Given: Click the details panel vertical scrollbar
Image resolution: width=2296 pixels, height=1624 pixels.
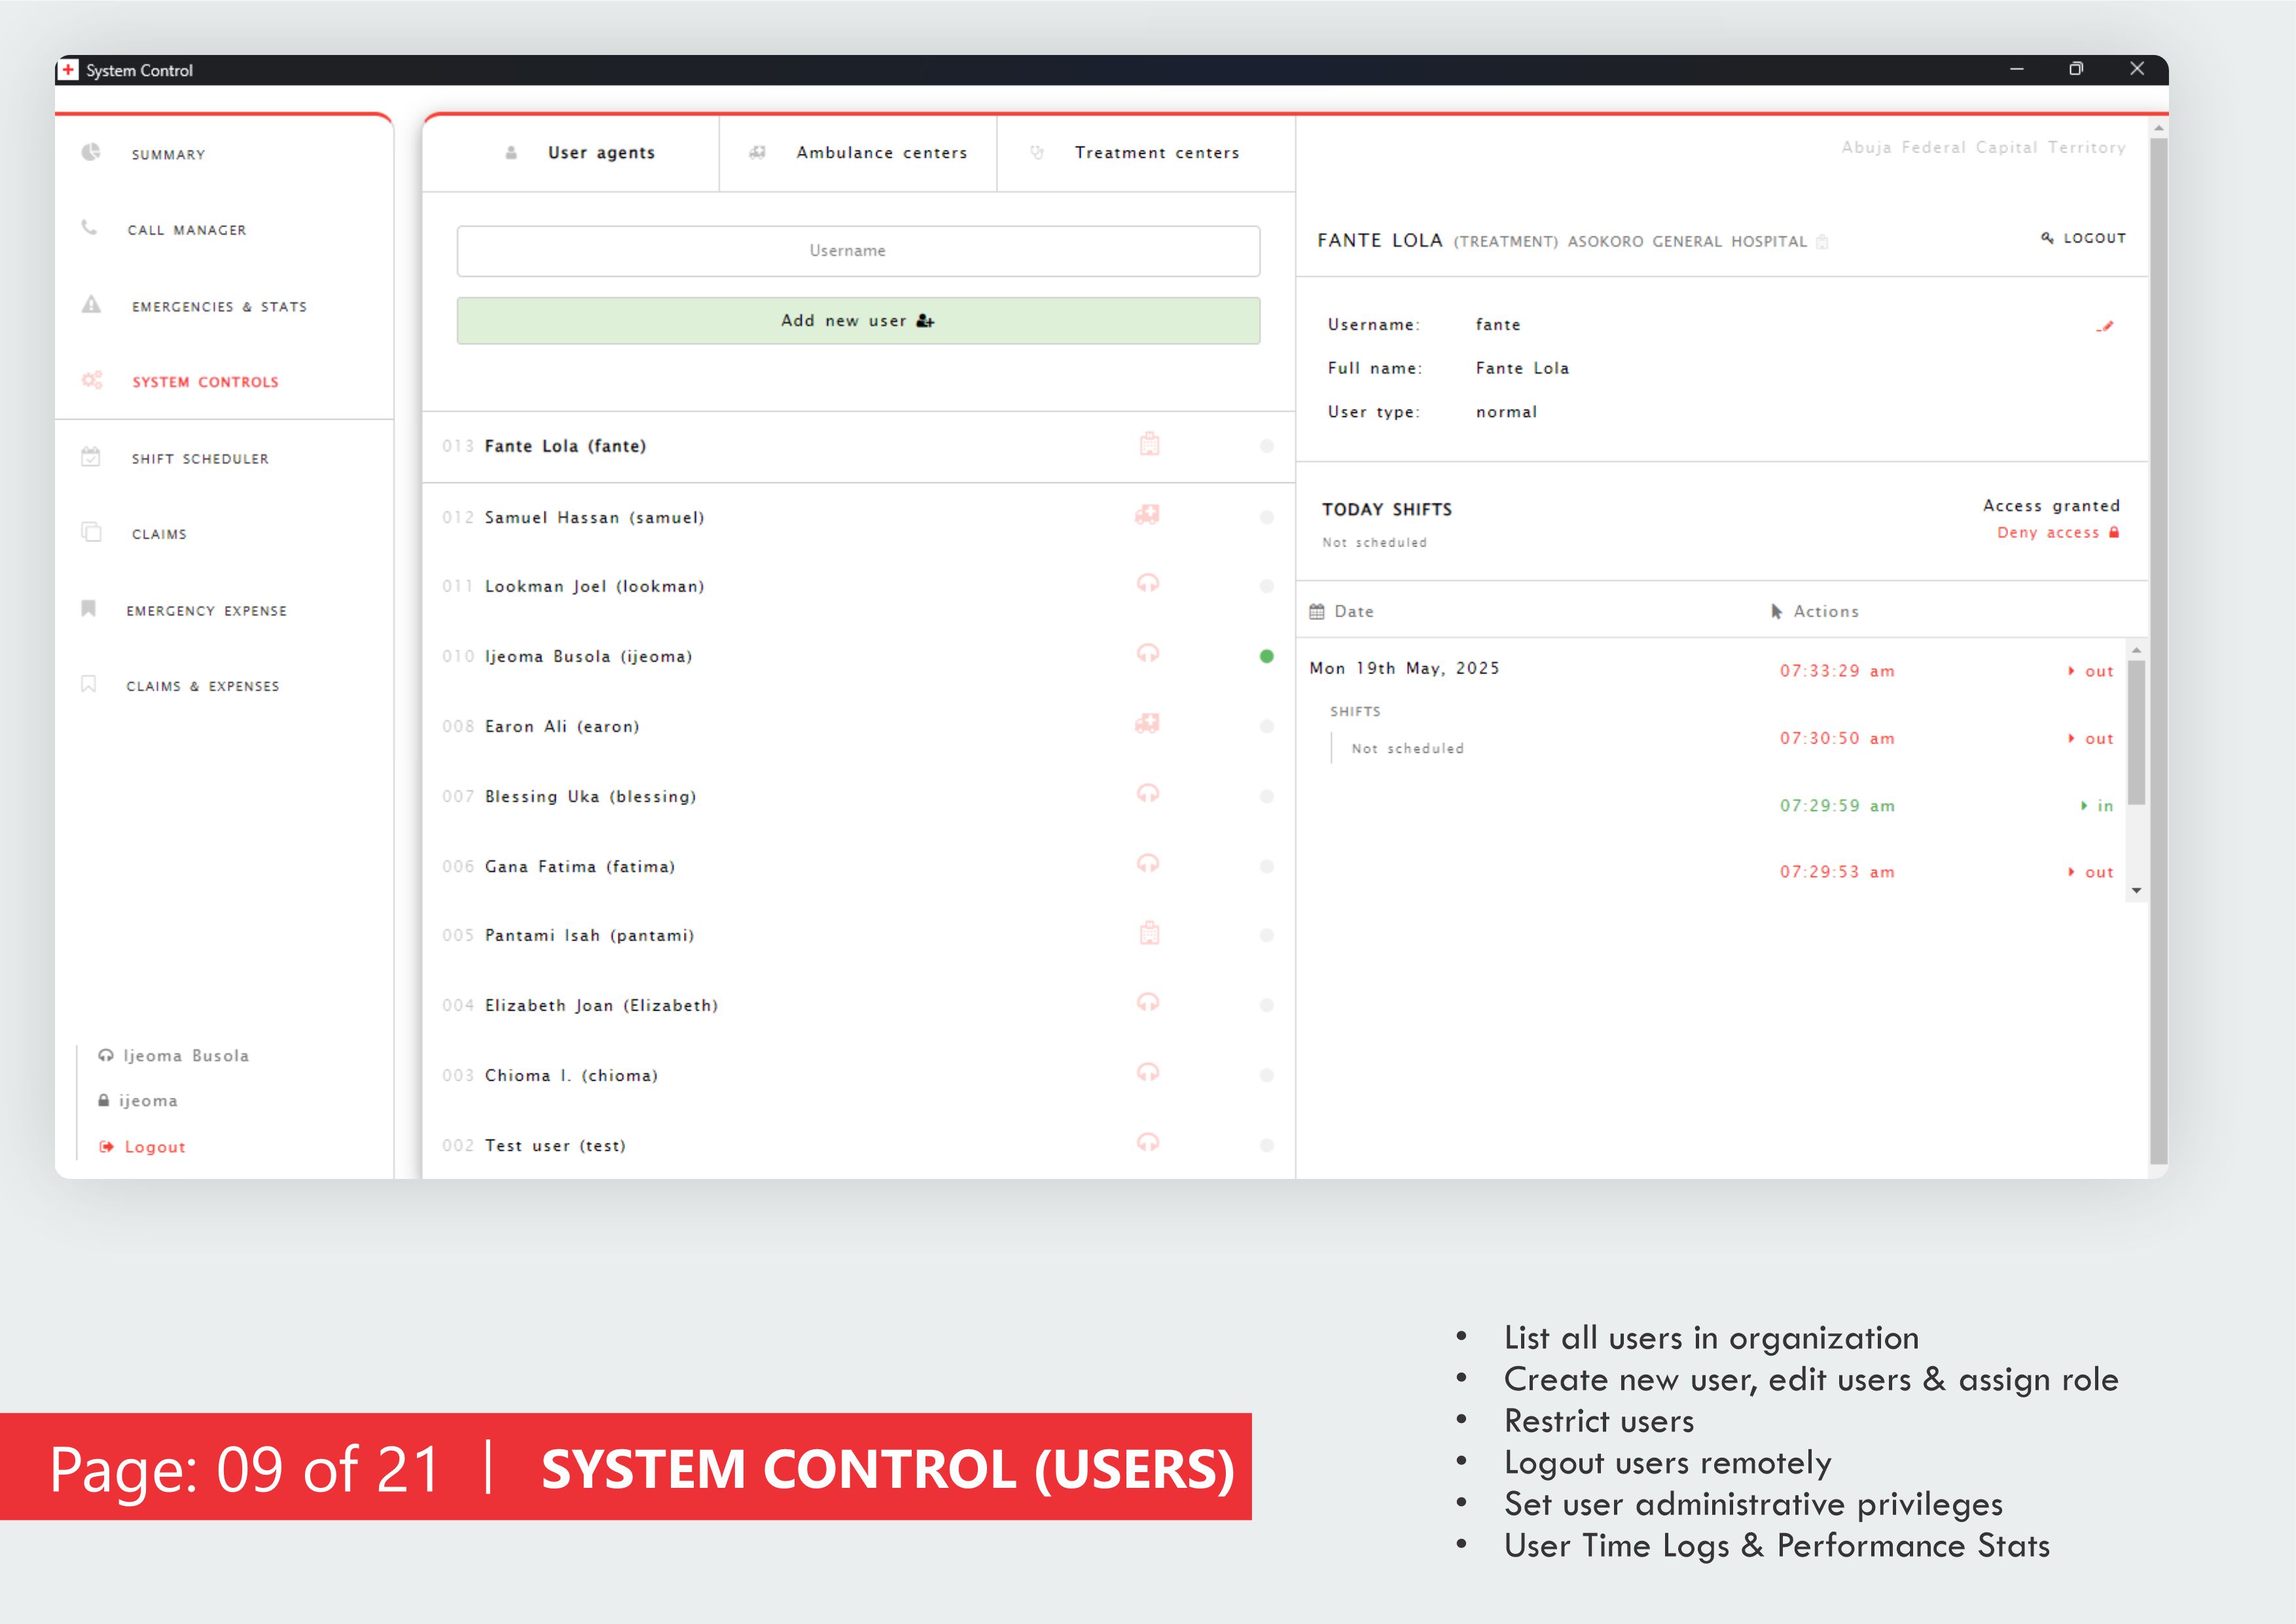Looking at the screenshot, I should (2158, 650).
